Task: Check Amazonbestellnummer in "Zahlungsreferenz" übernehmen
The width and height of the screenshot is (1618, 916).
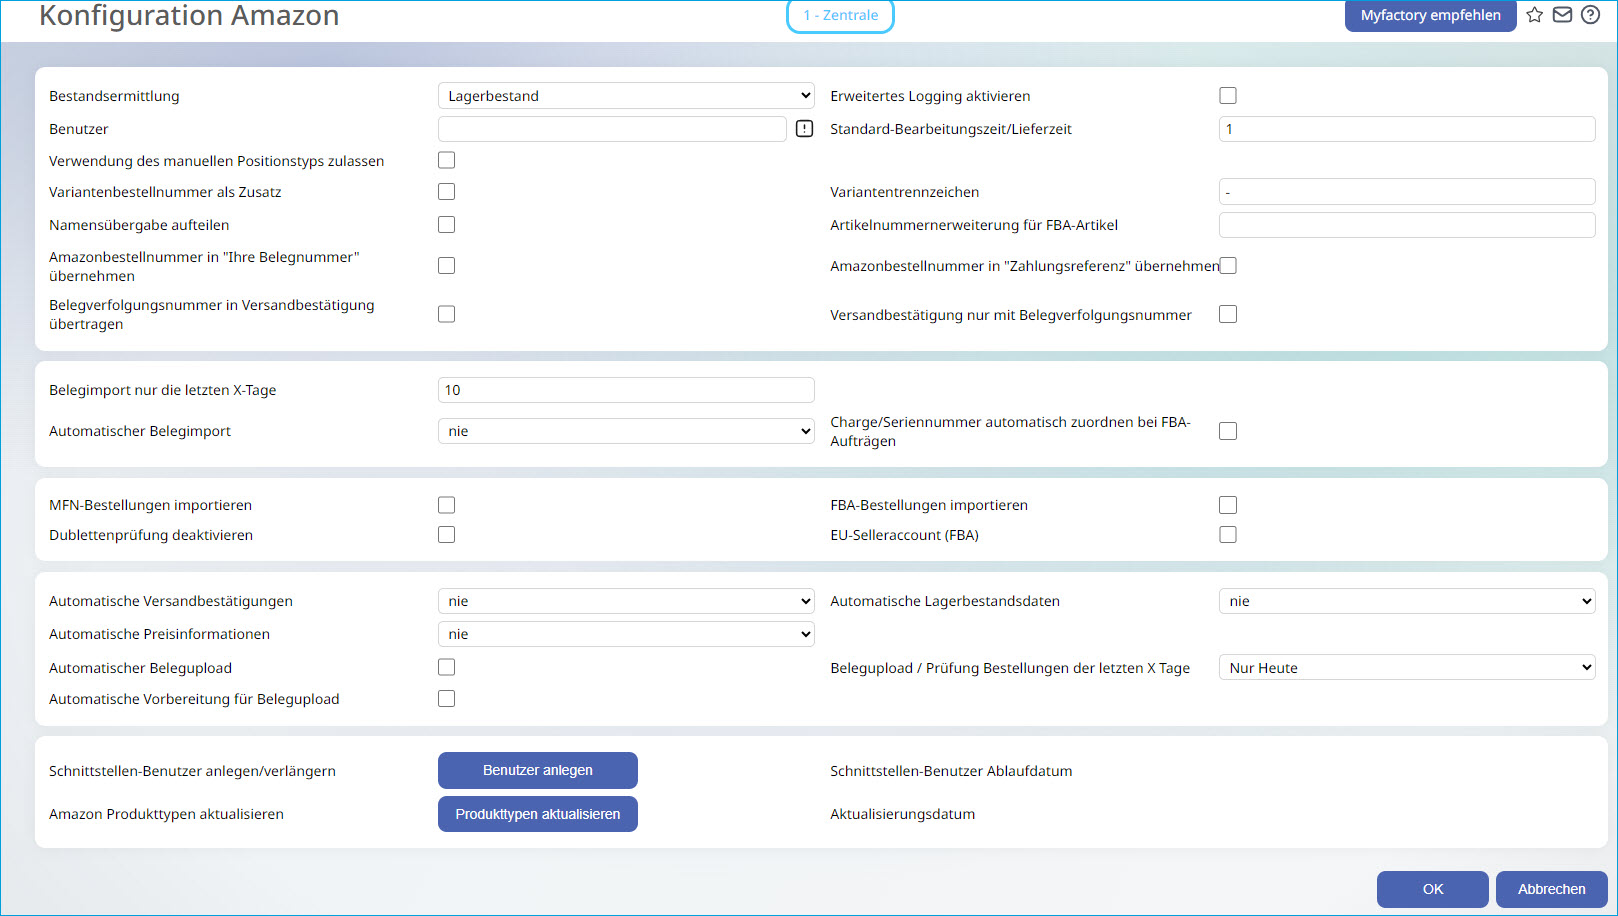Action: pyautogui.click(x=1228, y=266)
